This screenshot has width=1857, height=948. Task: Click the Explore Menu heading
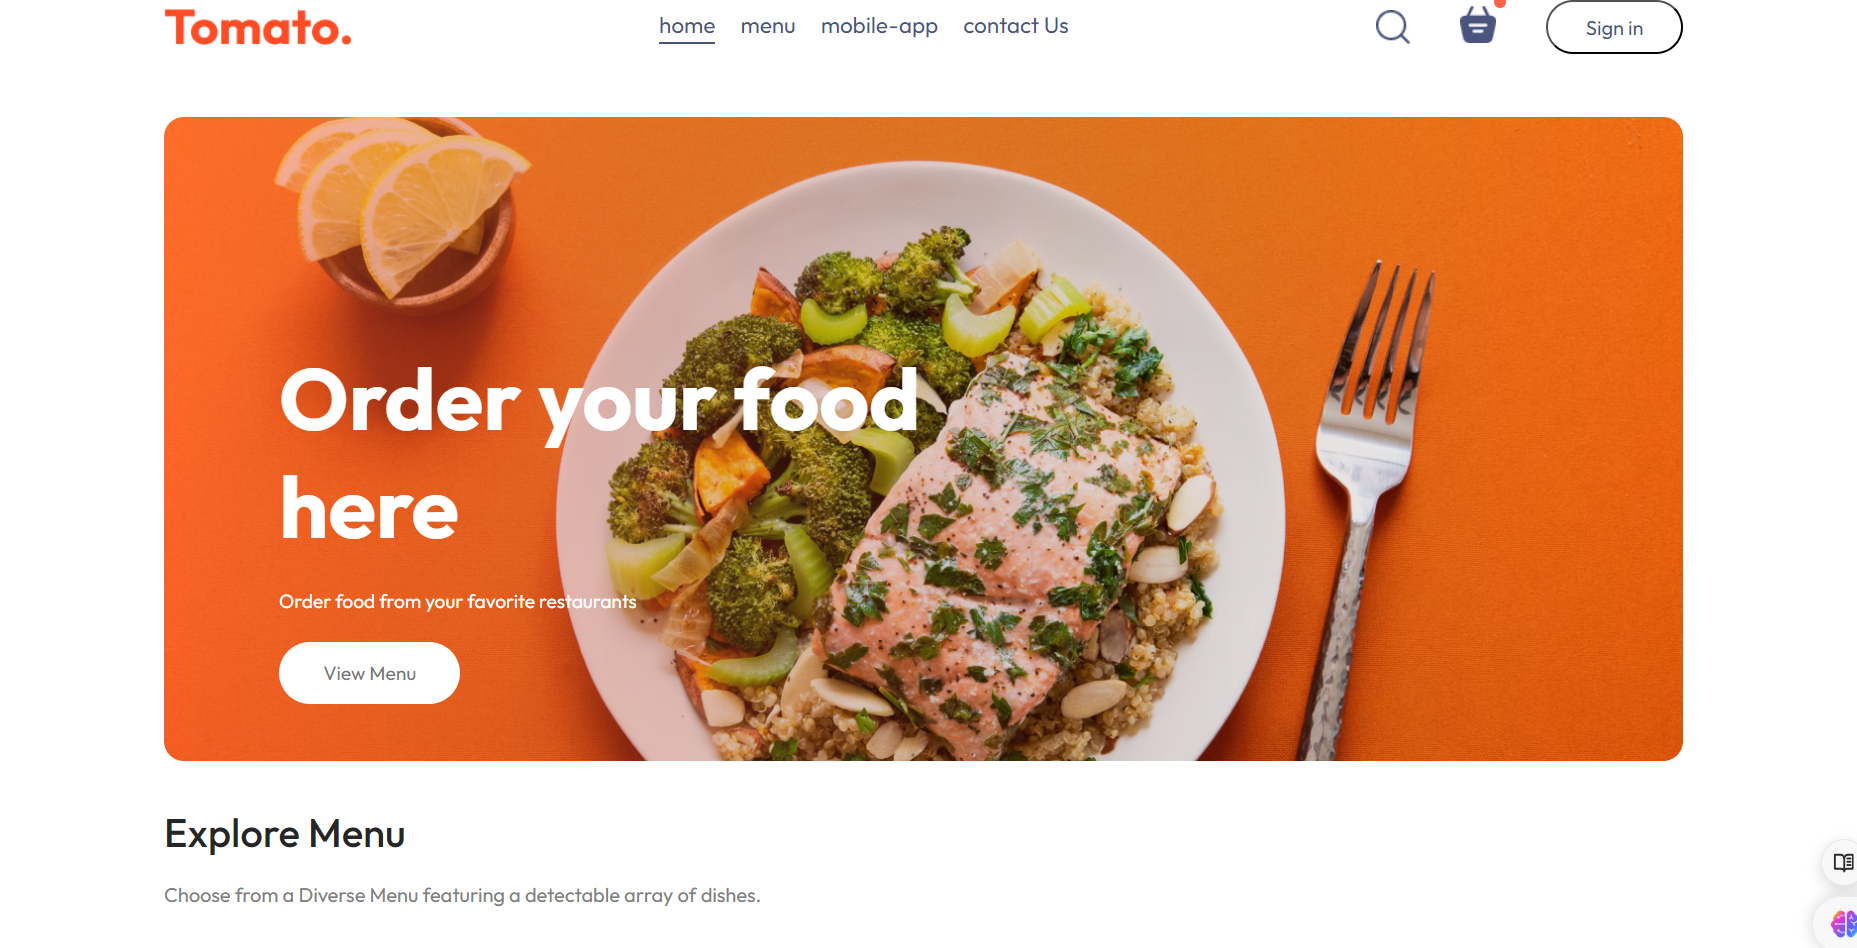click(285, 834)
